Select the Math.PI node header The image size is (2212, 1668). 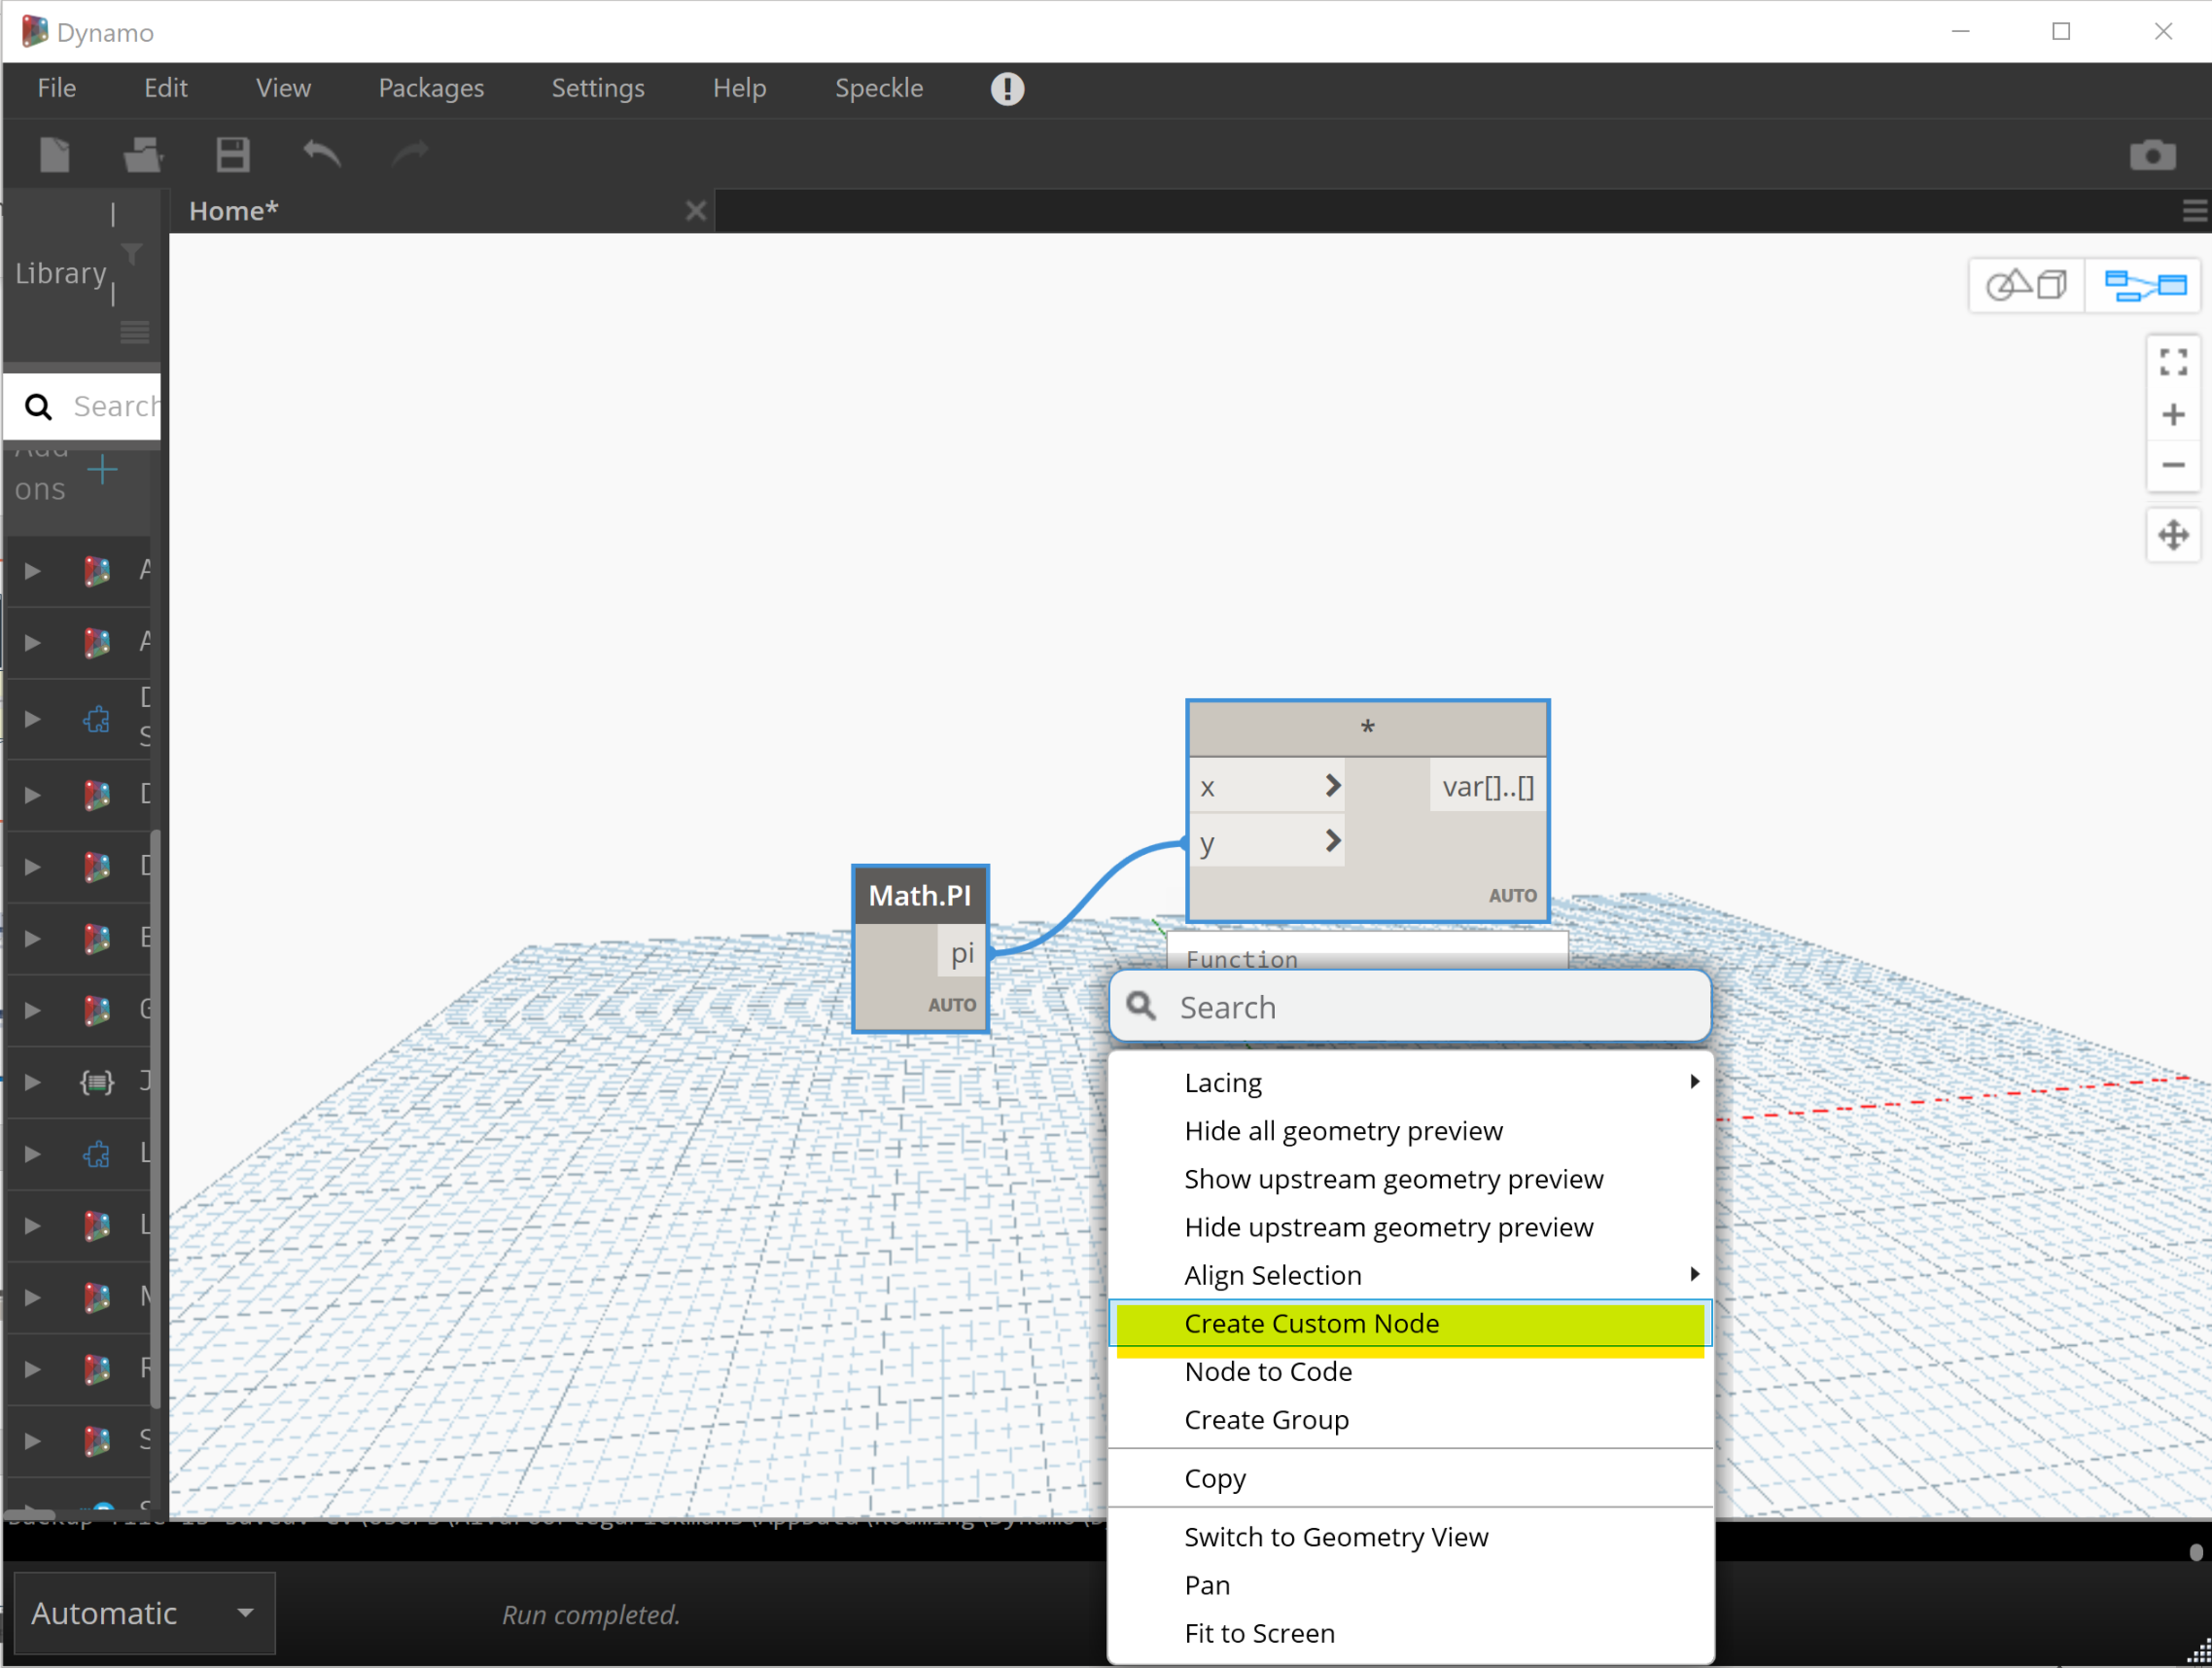pos(920,896)
